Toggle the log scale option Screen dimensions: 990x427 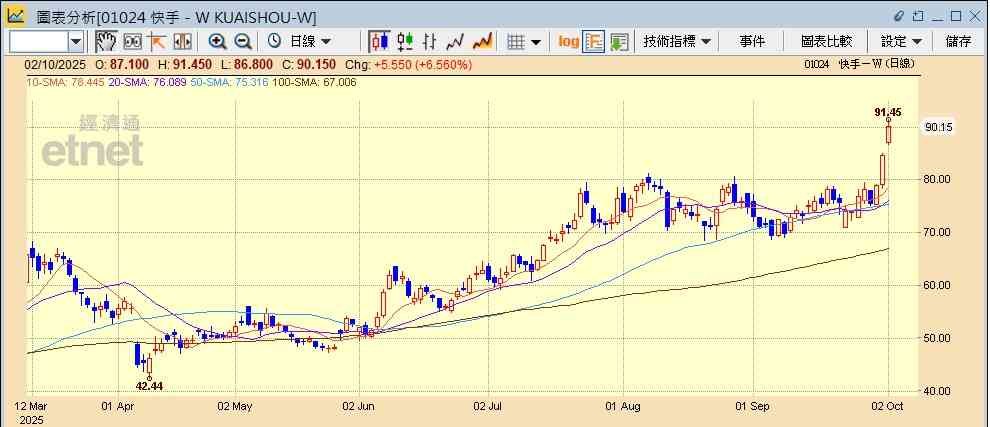click(x=568, y=41)
